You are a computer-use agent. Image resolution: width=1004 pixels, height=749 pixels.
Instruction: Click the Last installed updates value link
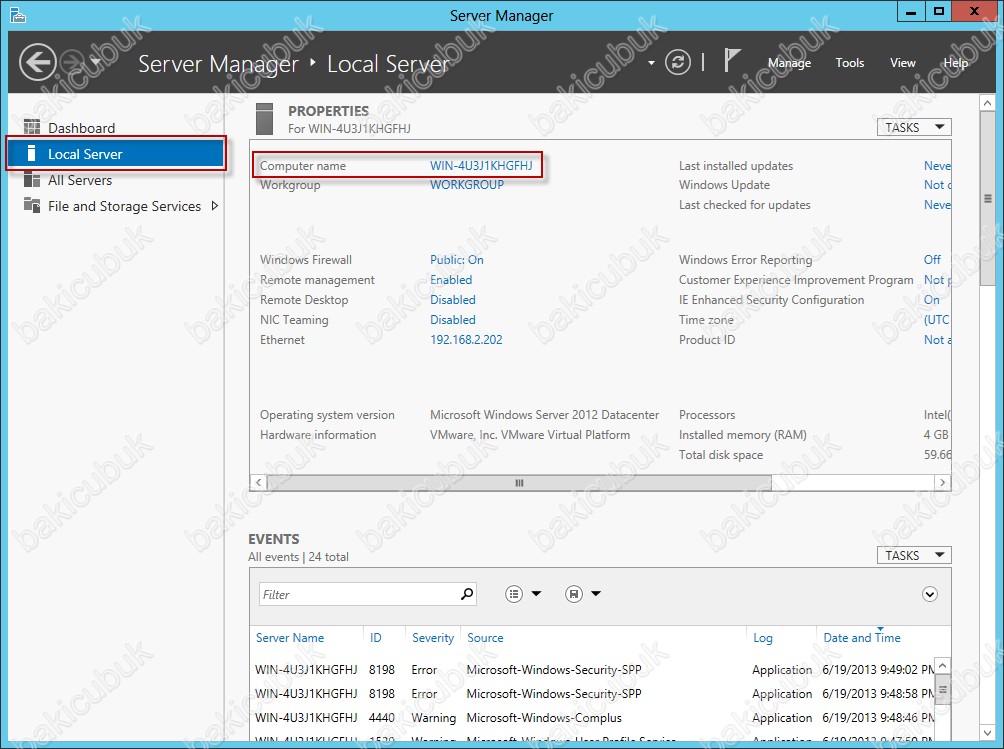[x=937, y=166]
